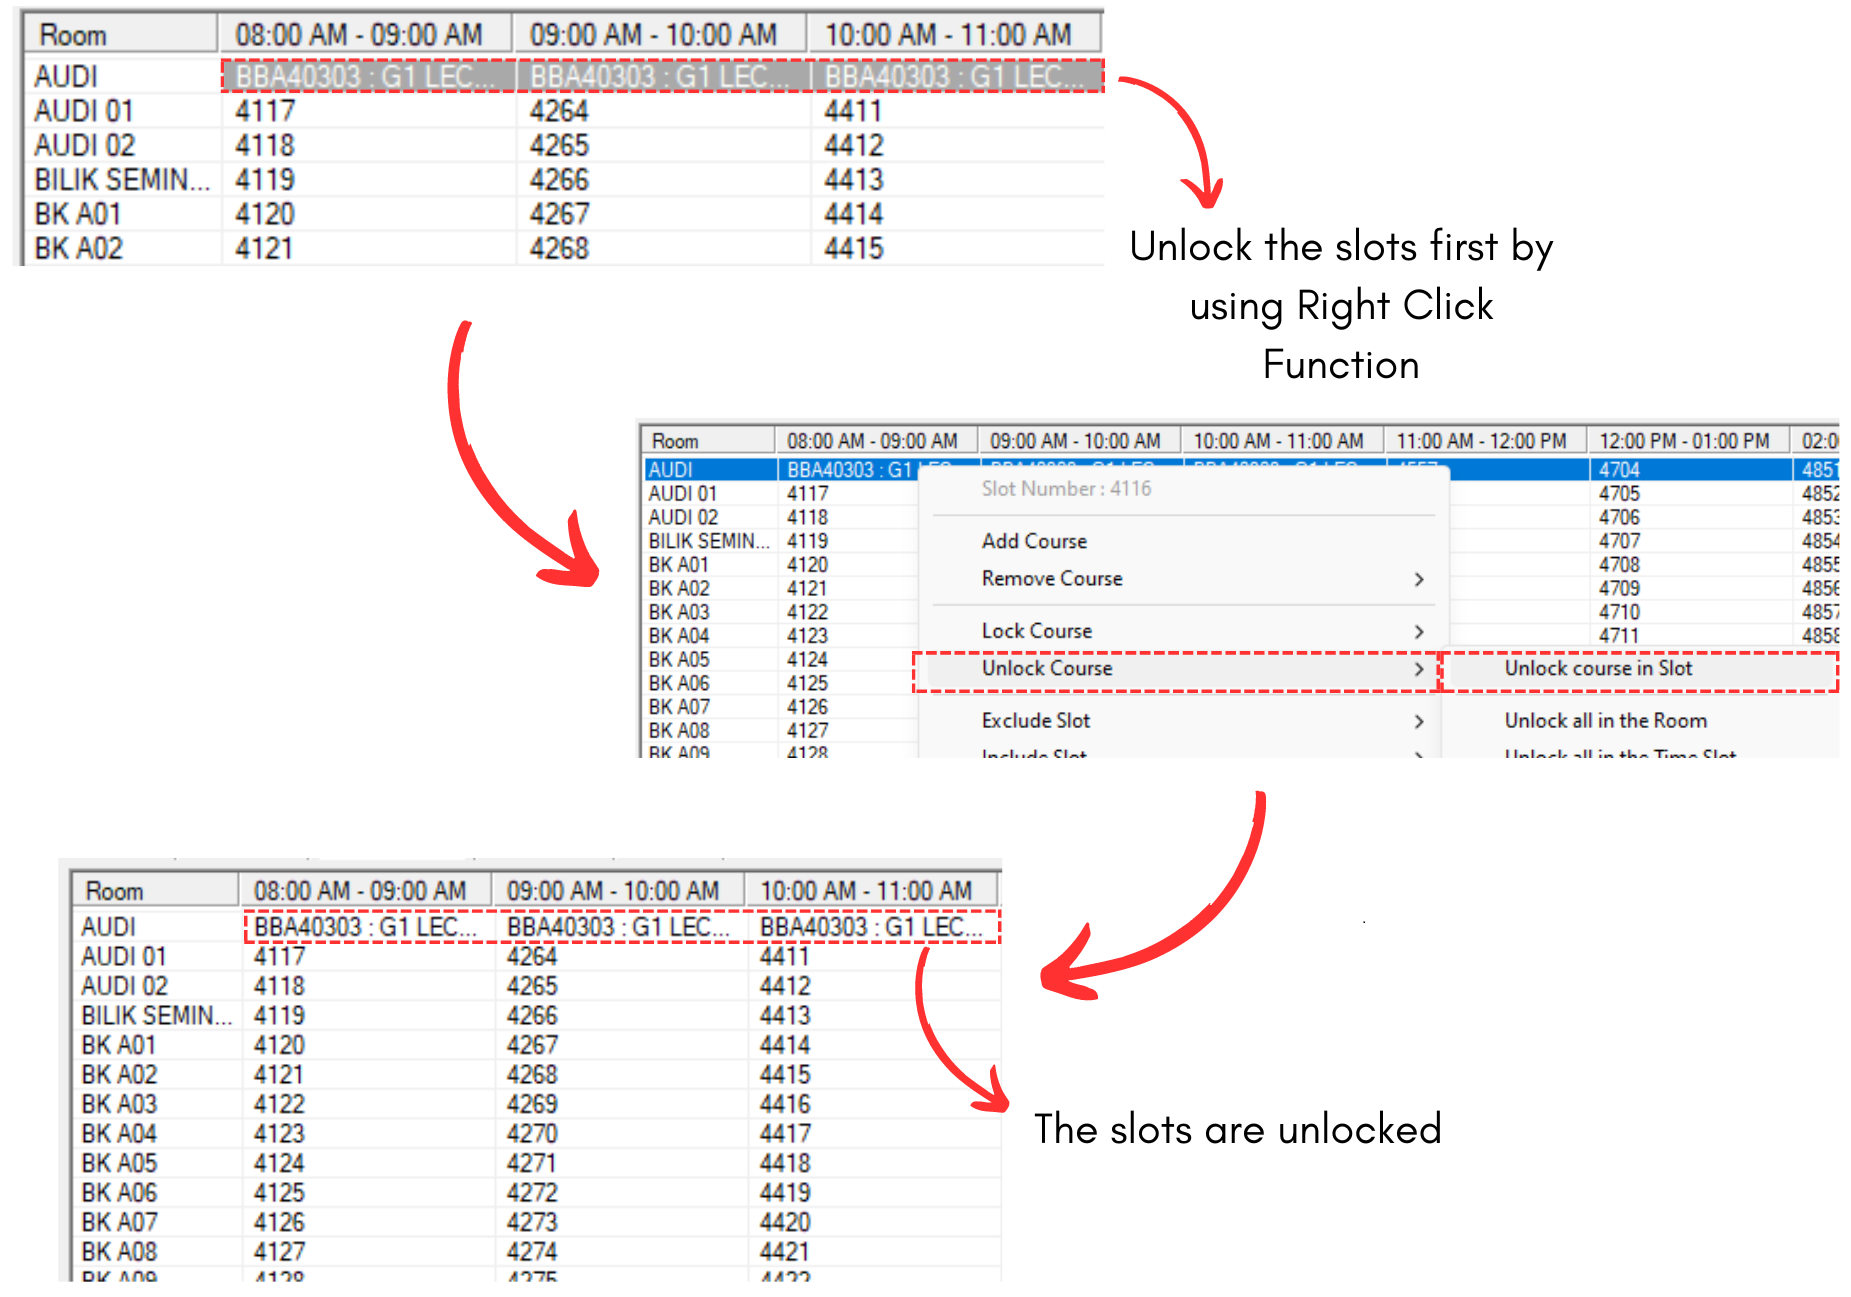Expand the Lock Course submenu arrow

coord(1418,632)
